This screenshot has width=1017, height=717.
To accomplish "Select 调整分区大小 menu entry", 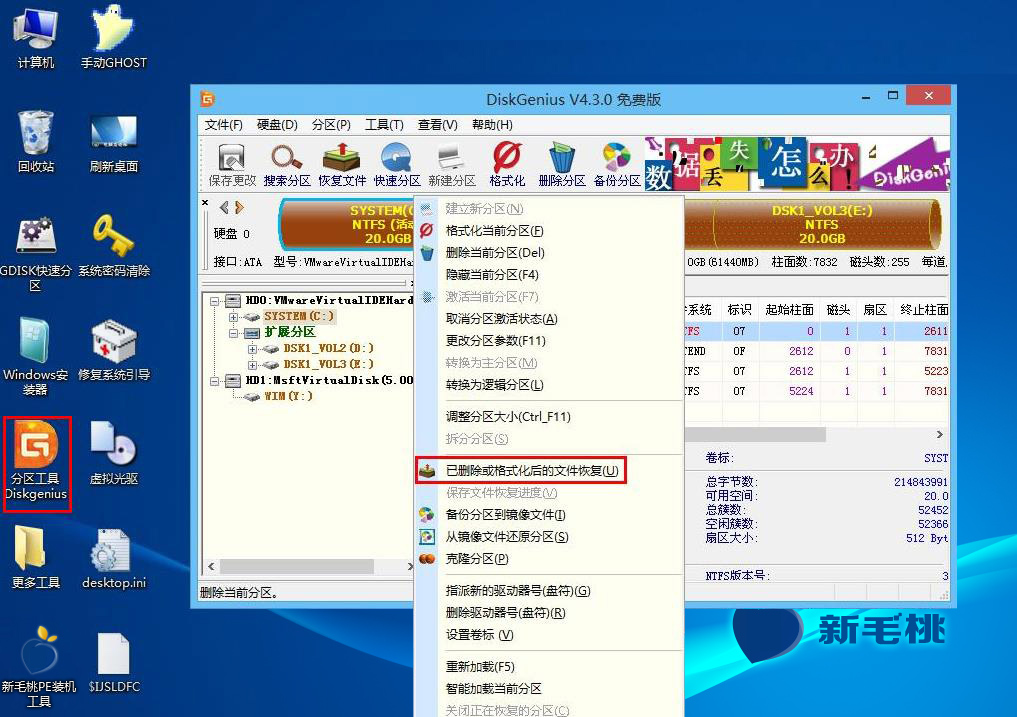I will 508,417.
